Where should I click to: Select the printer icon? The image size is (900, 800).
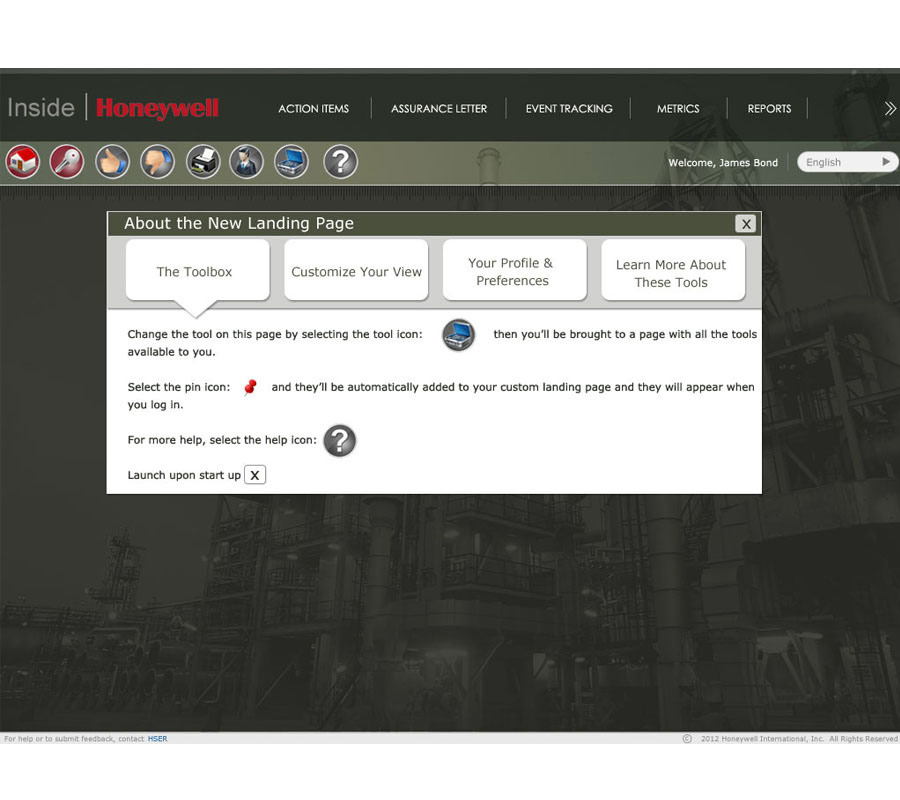coord(203,161)
